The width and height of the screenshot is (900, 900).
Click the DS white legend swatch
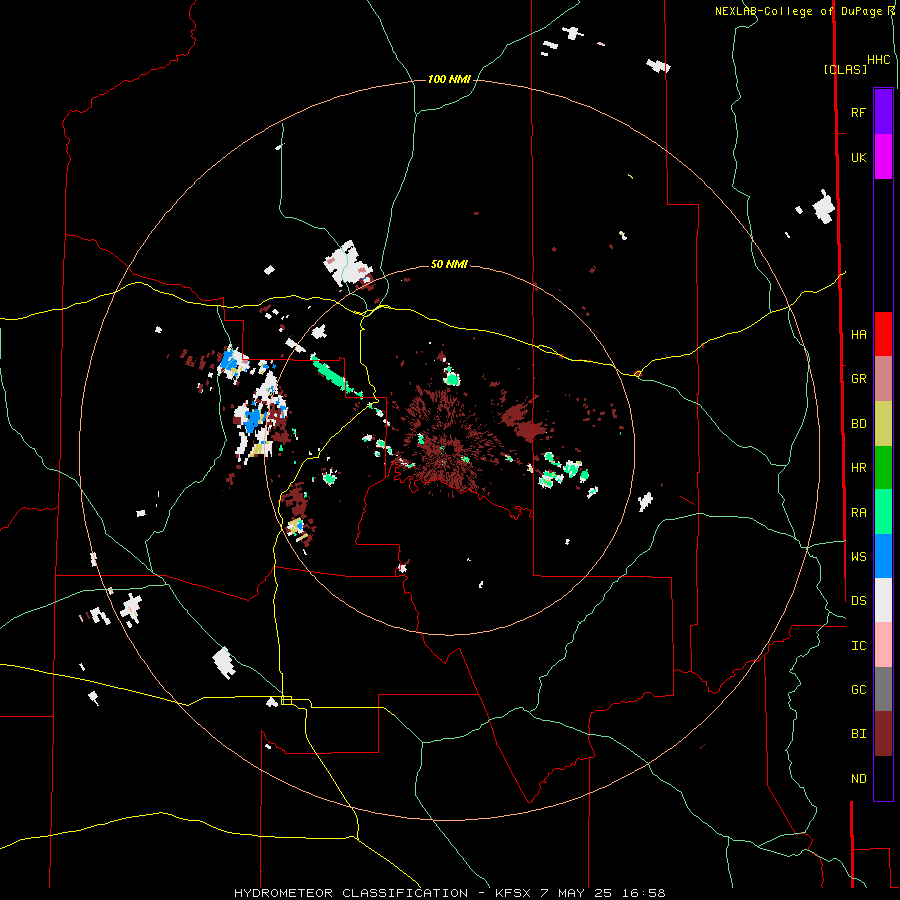tap(883, 600)
